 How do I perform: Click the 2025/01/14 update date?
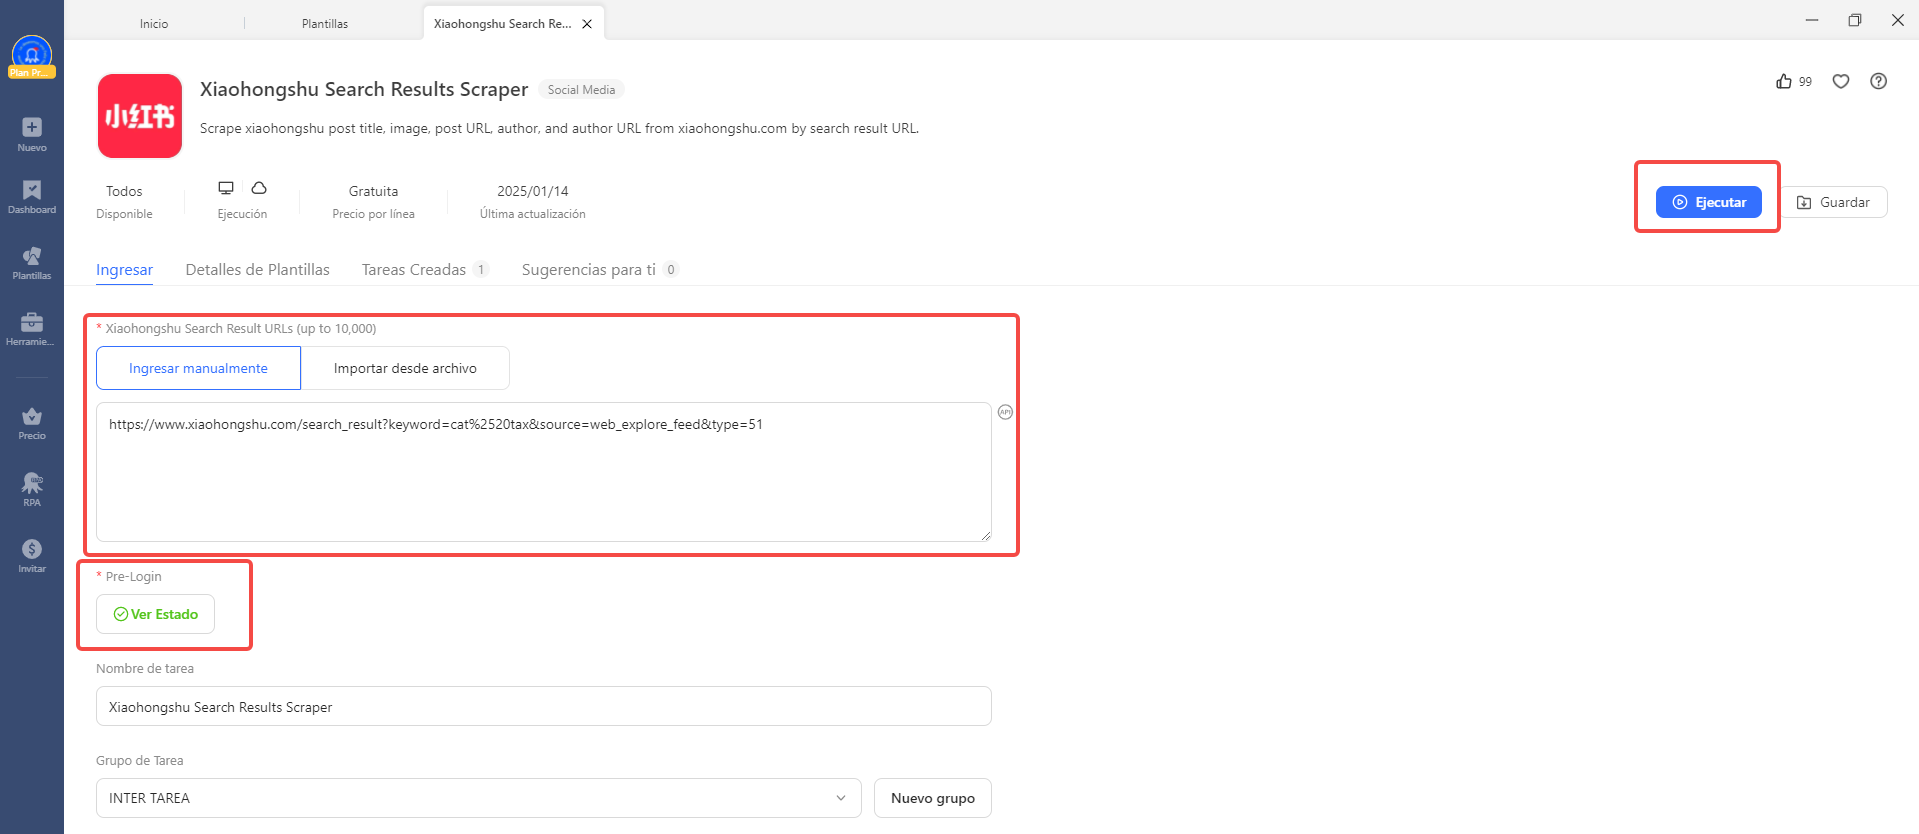click(x=533, y=191)
